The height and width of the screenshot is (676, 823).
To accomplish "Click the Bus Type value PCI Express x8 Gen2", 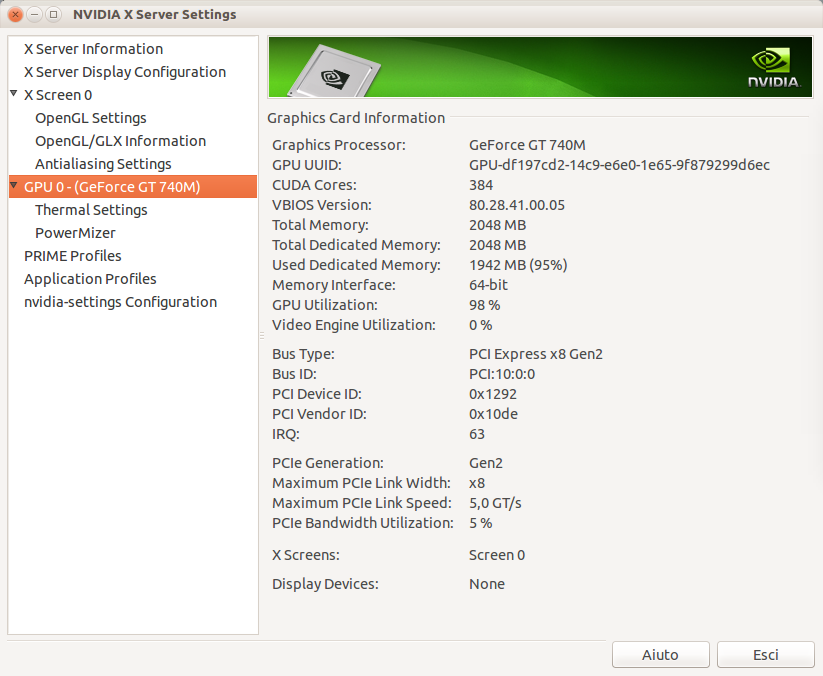I will pyautogui.click(x=535, y=354).
